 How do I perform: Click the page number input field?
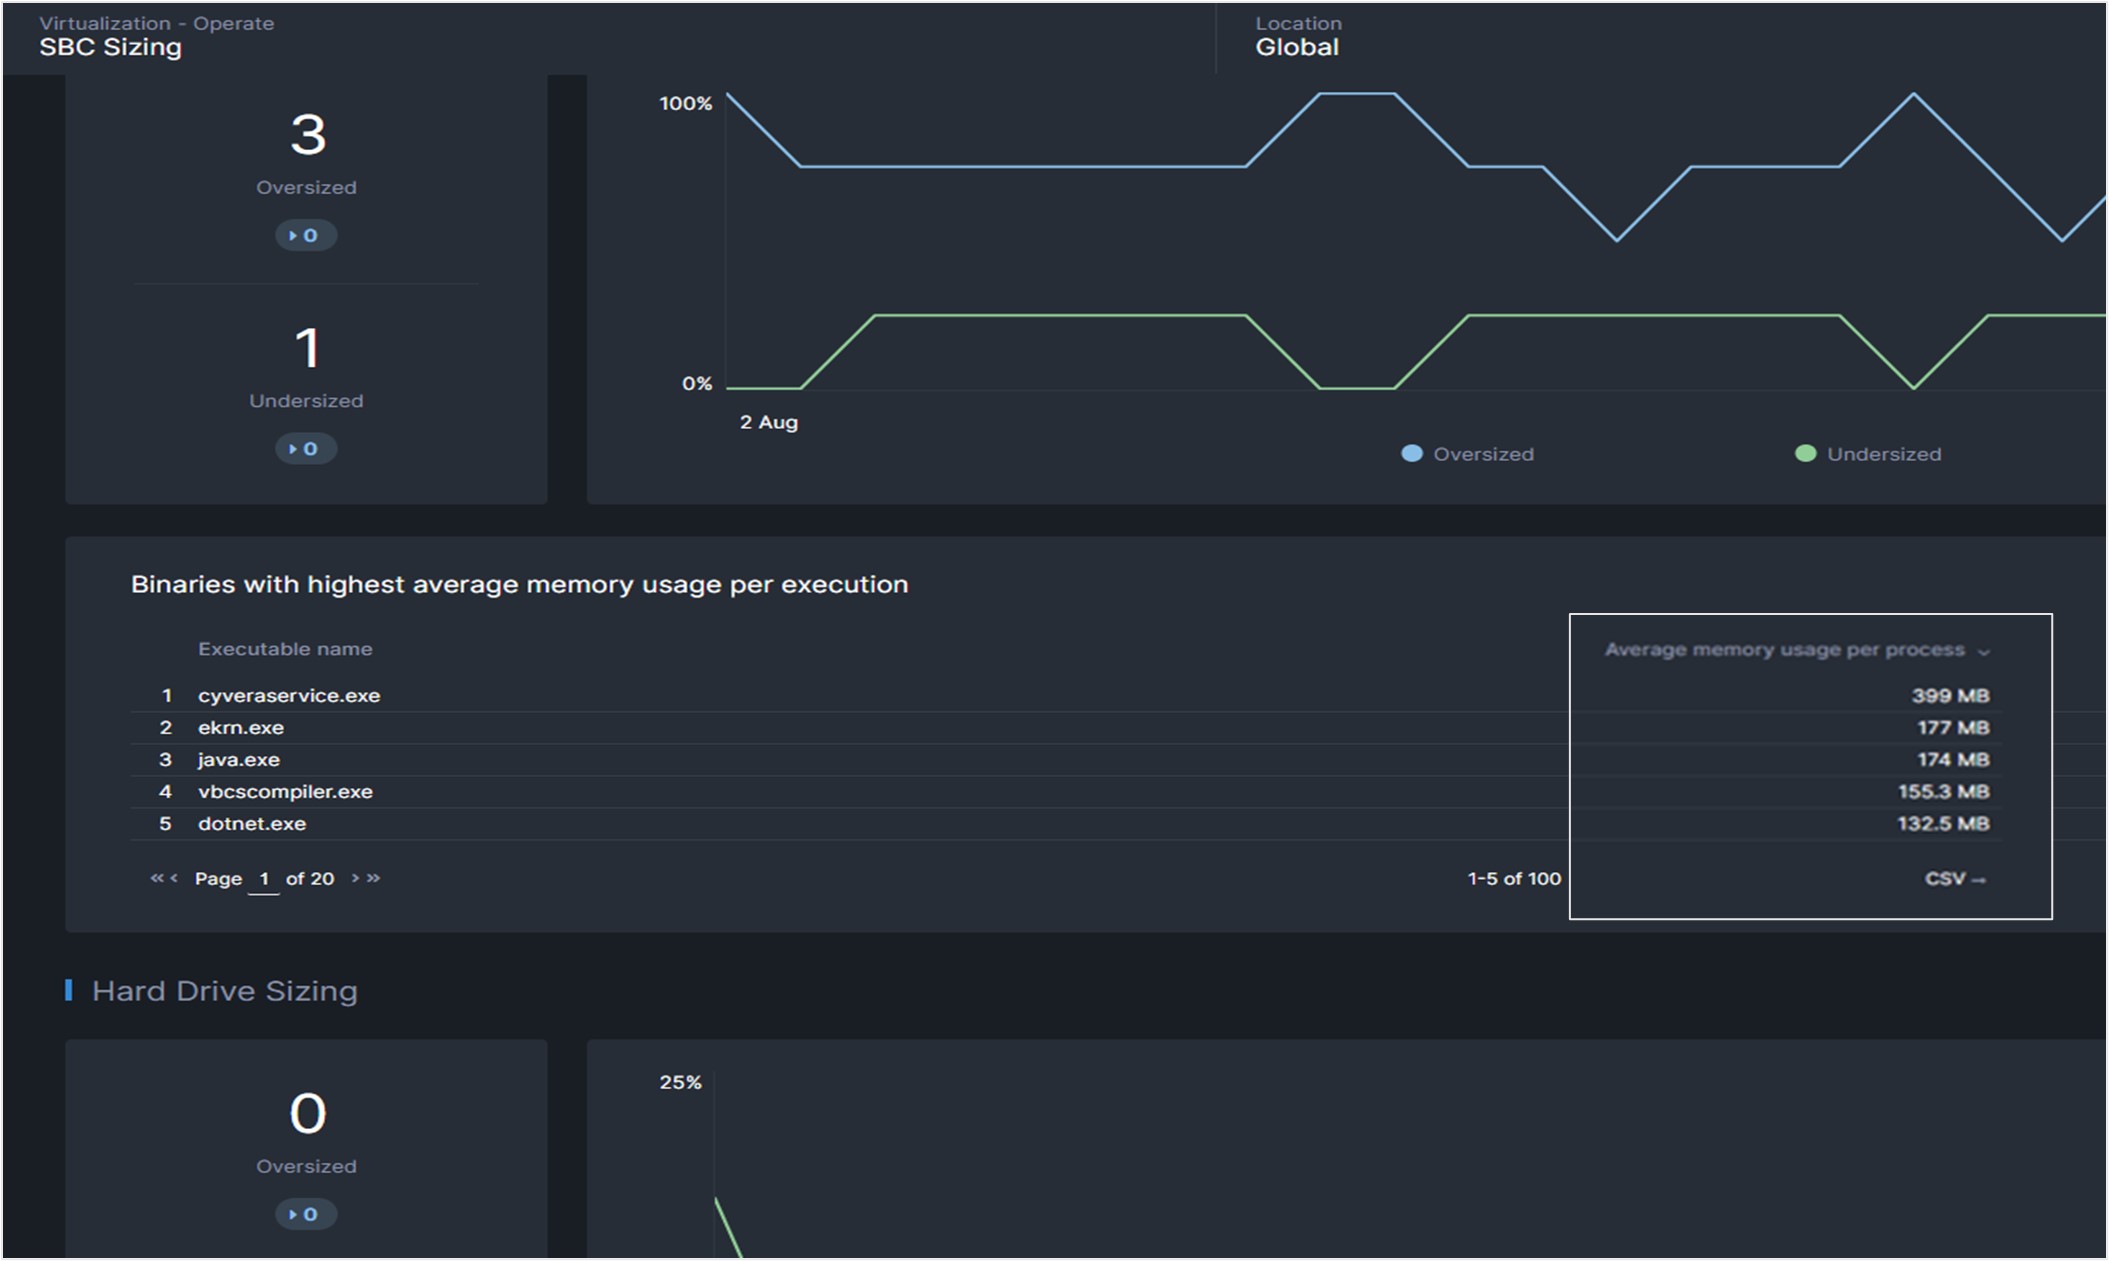(x=264, y=879)
